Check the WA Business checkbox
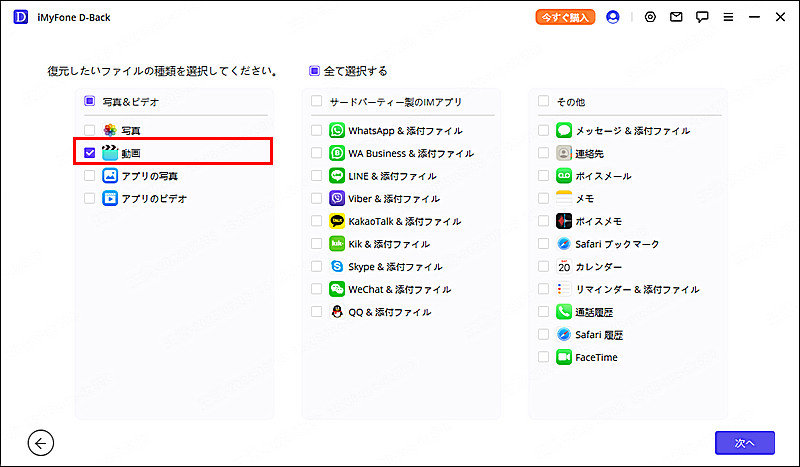The width and height of the screenshot is (800, 467). point(316,153)
